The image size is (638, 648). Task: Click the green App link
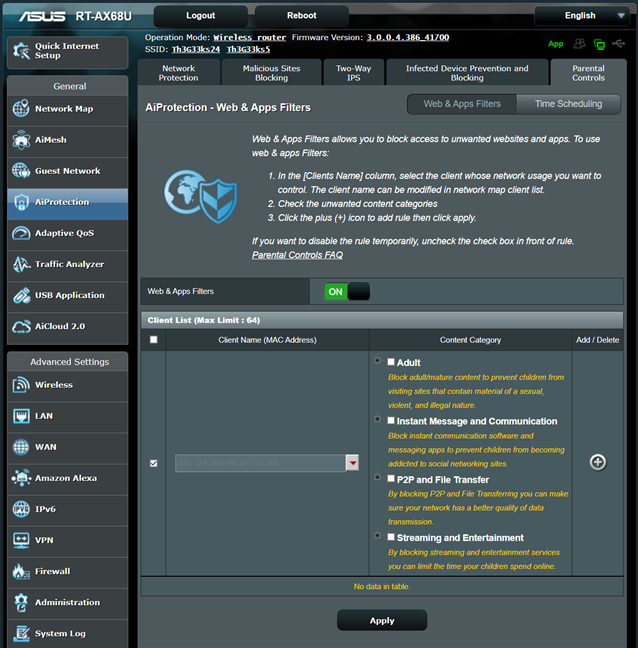click(556, 44)
